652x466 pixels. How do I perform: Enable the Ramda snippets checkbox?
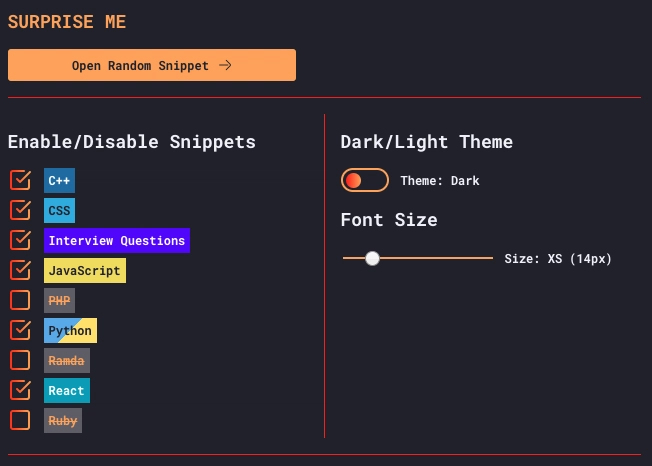tap(20, 360)
